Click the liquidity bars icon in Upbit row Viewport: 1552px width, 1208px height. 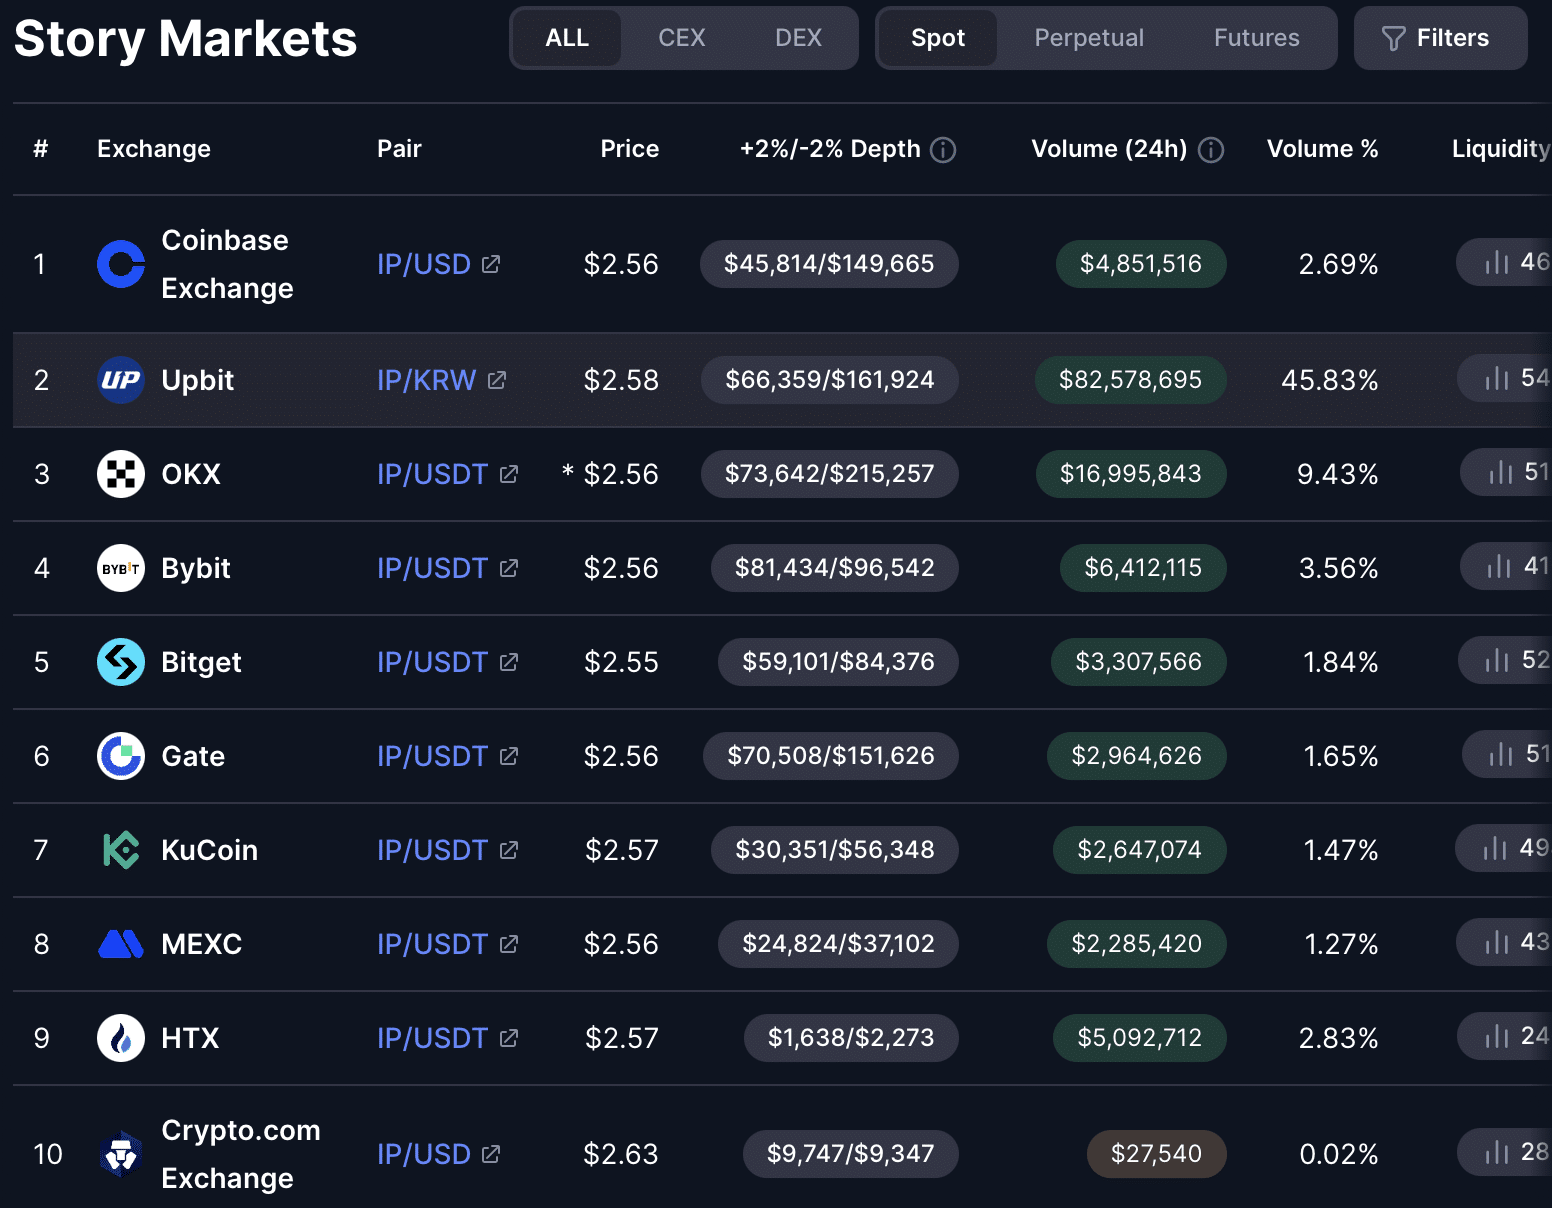1497,378
